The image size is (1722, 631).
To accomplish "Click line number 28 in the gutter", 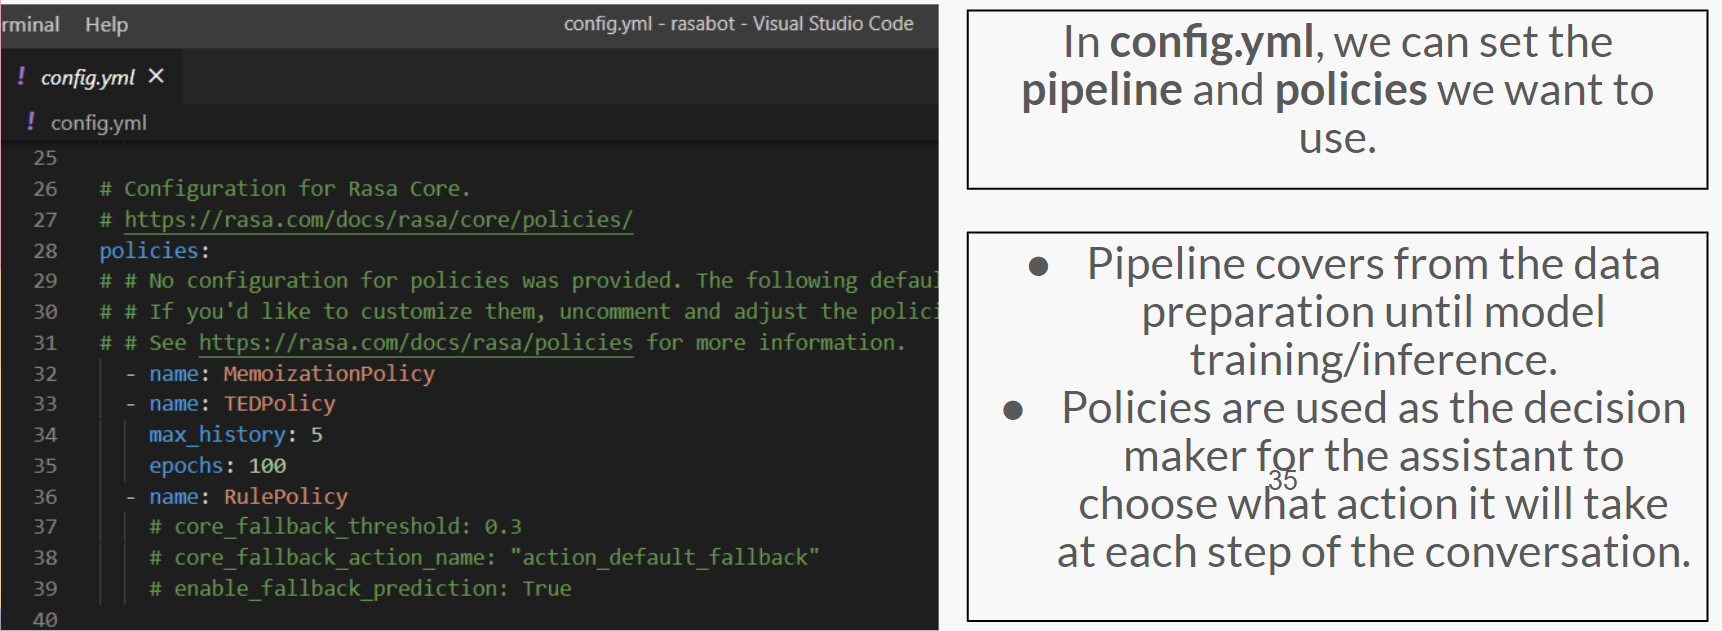I will pos(45,251).
